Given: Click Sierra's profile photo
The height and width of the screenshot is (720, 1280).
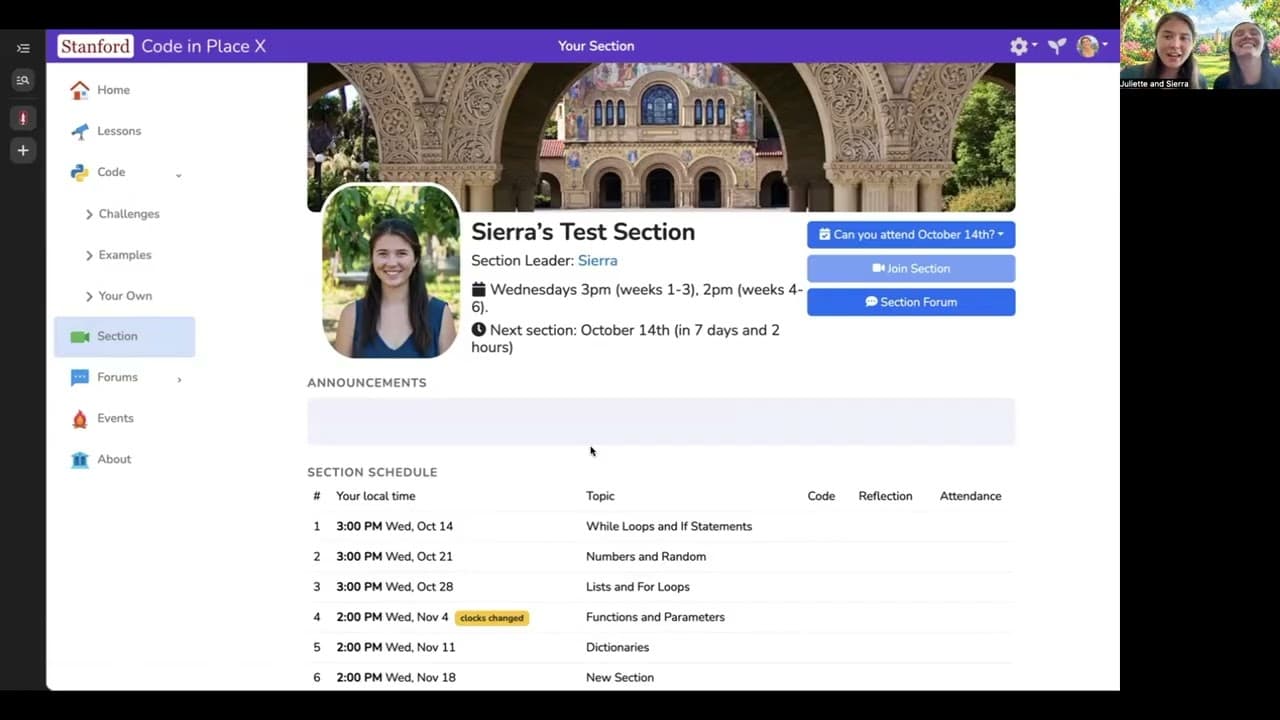Looking at the screenshot, I should [391, 272].
